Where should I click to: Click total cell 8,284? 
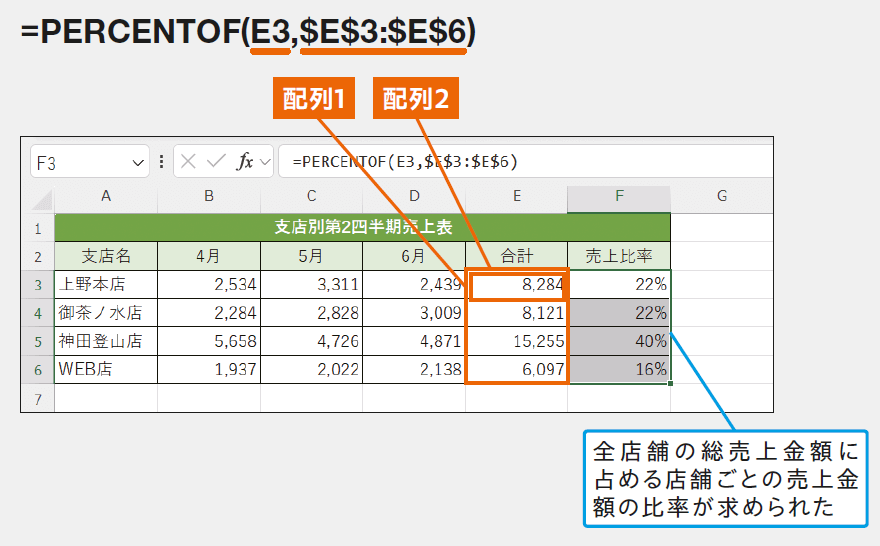517,285
